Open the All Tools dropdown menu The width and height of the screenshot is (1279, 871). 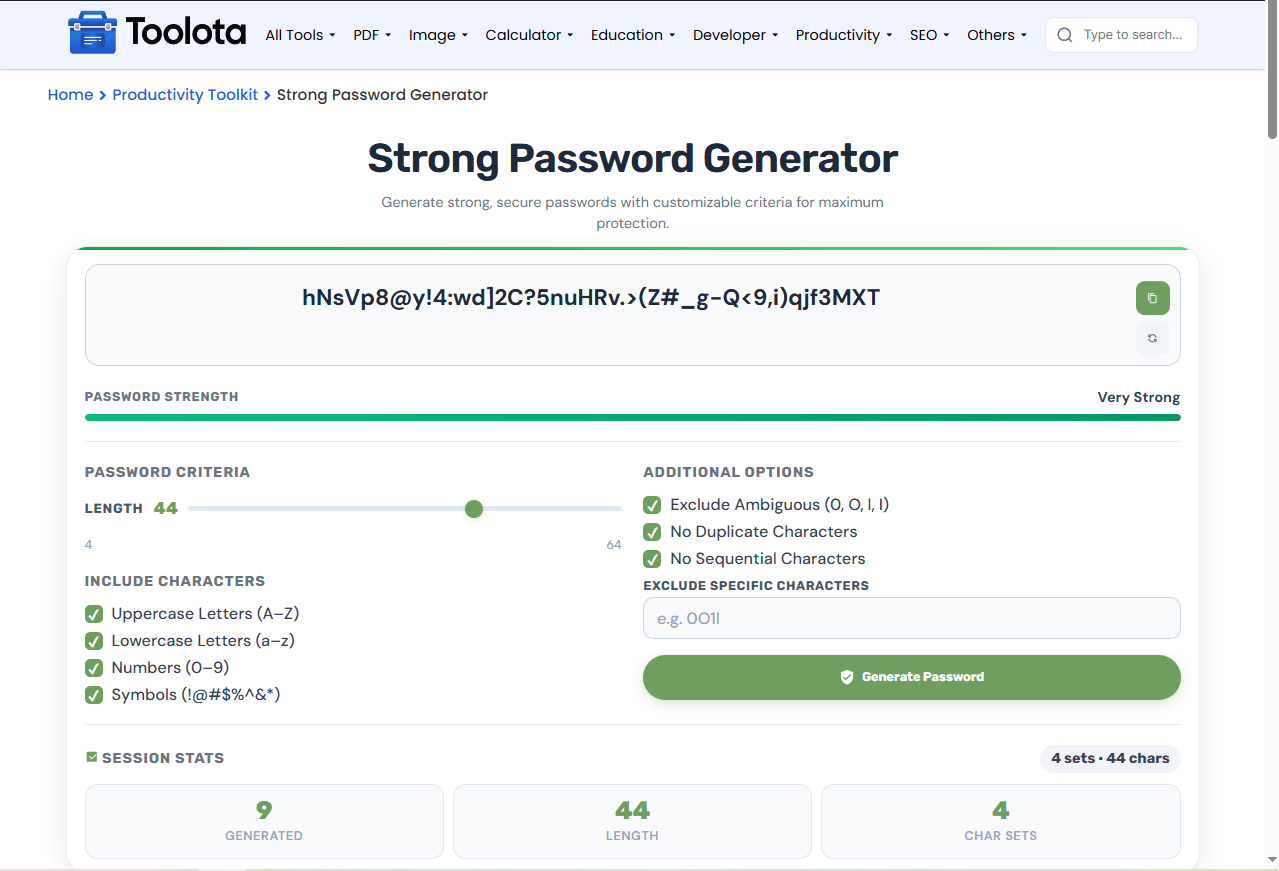[x=300, y=35]
